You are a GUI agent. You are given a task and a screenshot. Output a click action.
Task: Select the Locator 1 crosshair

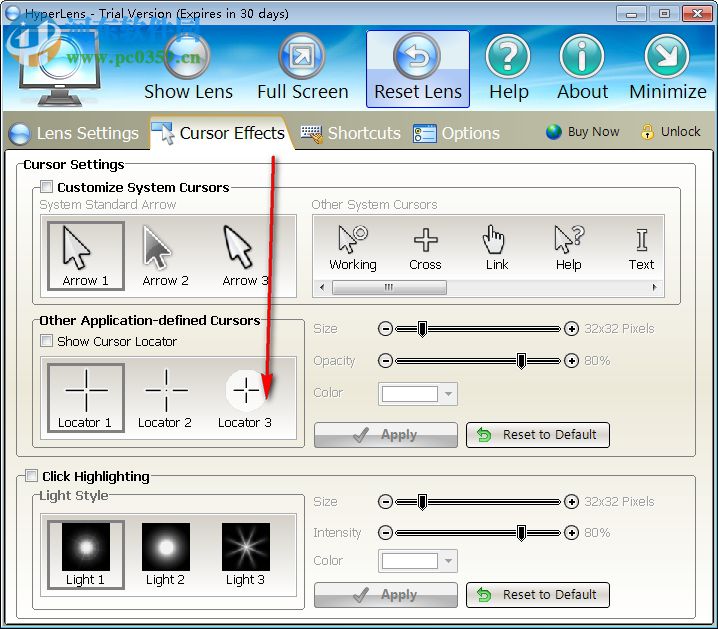point(86,398)
